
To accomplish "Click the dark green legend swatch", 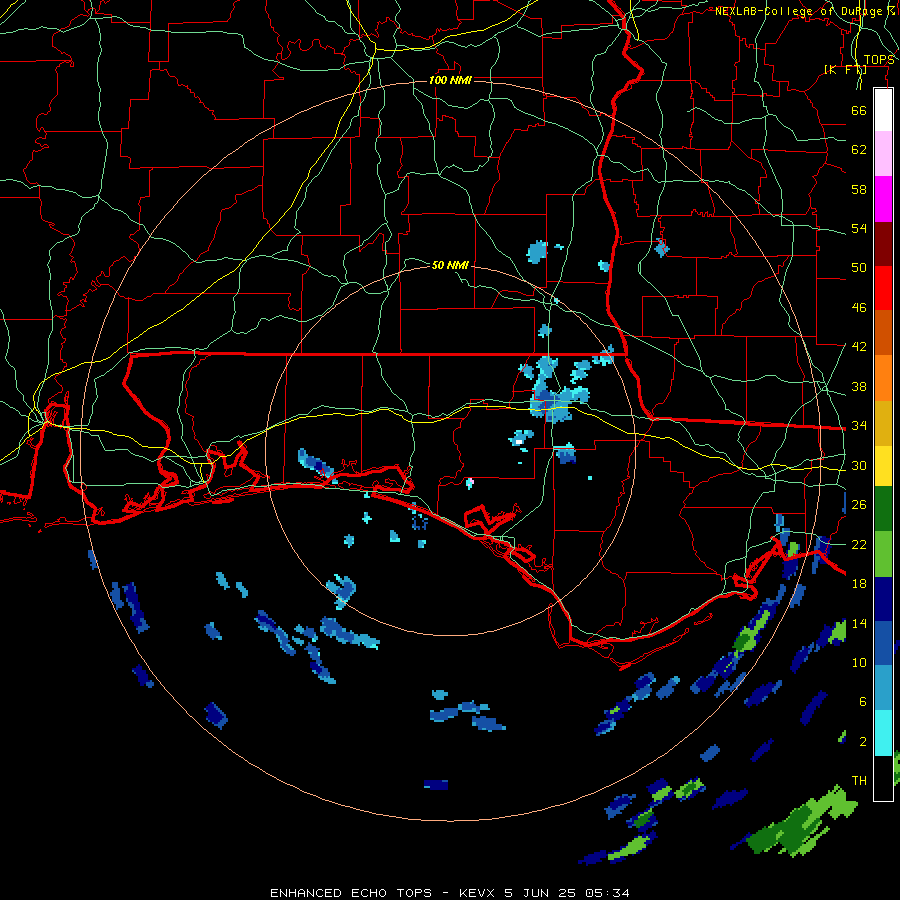I will (x=883, y=509).
